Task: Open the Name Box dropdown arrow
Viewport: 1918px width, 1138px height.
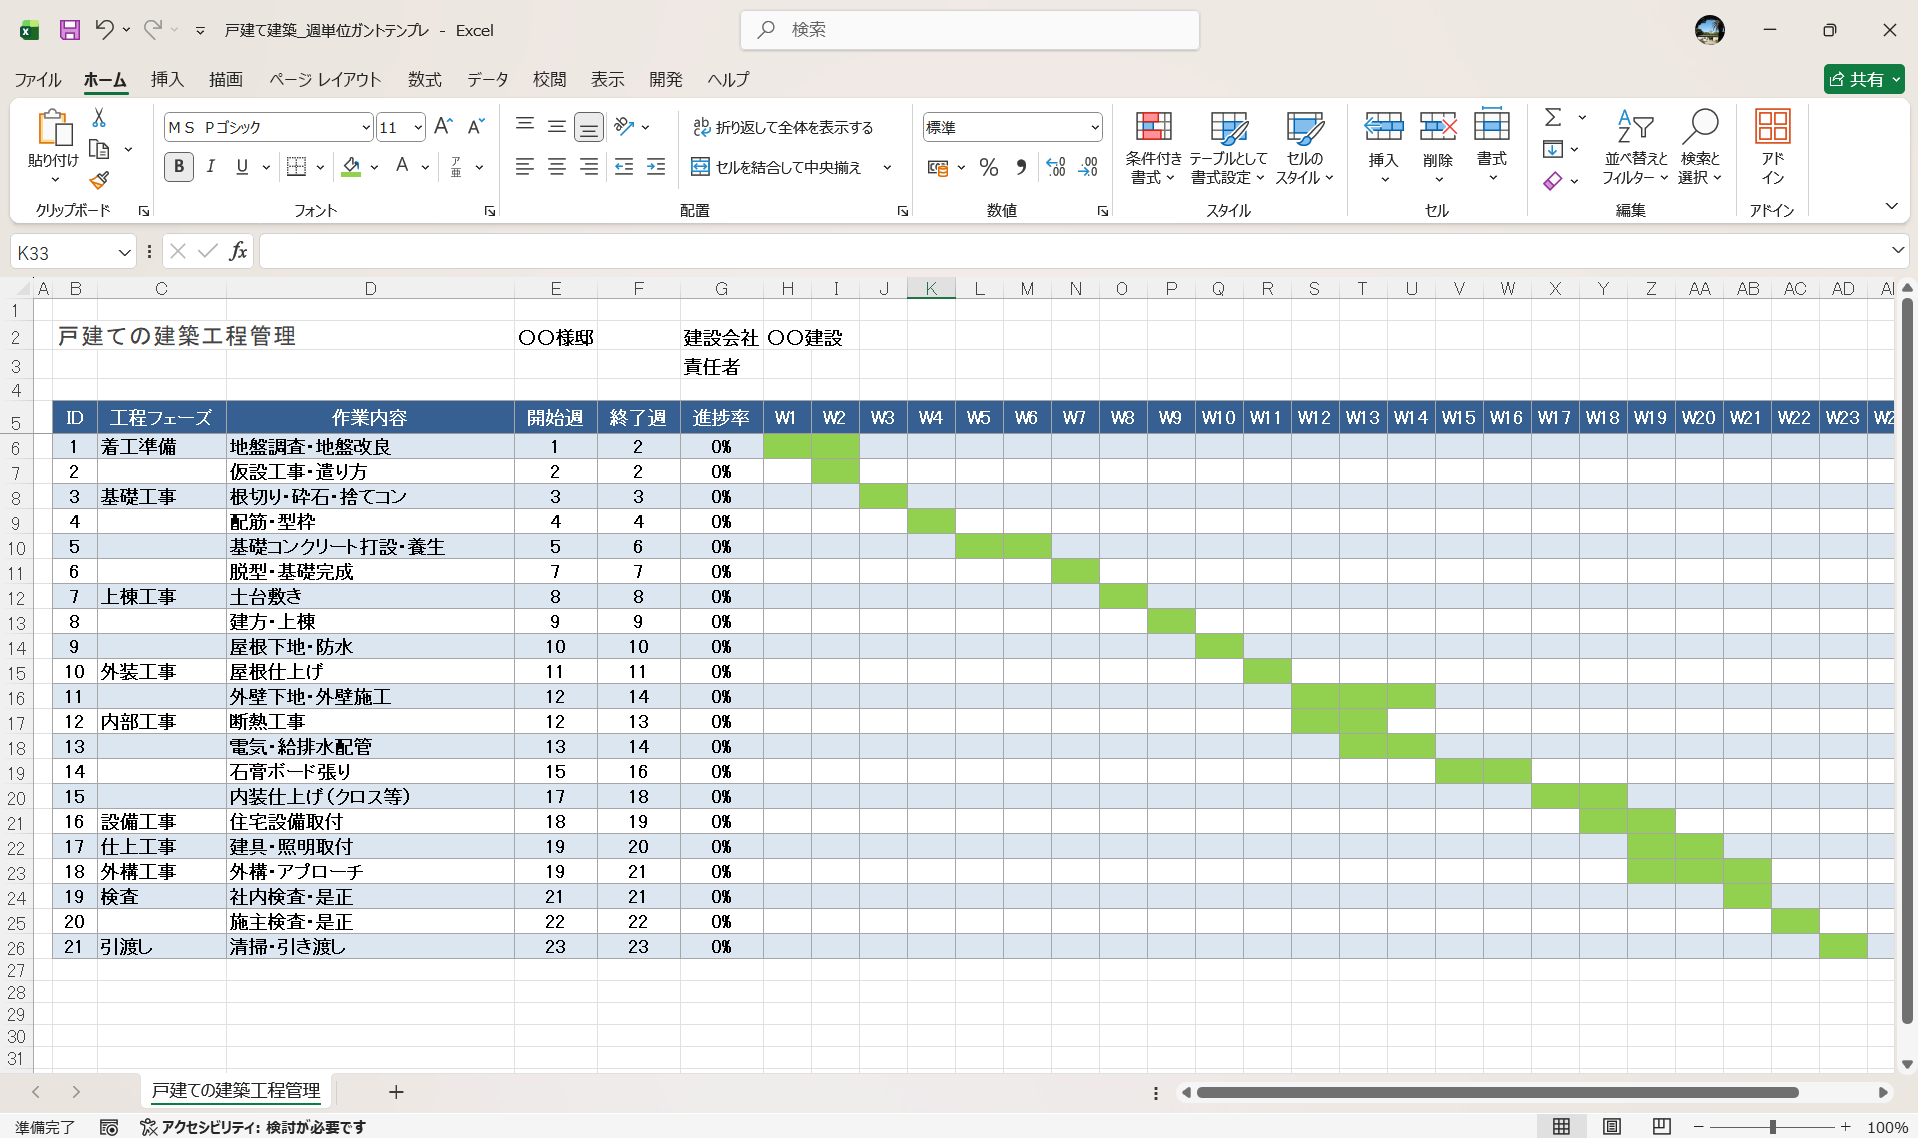Action: tap(124, 253)
